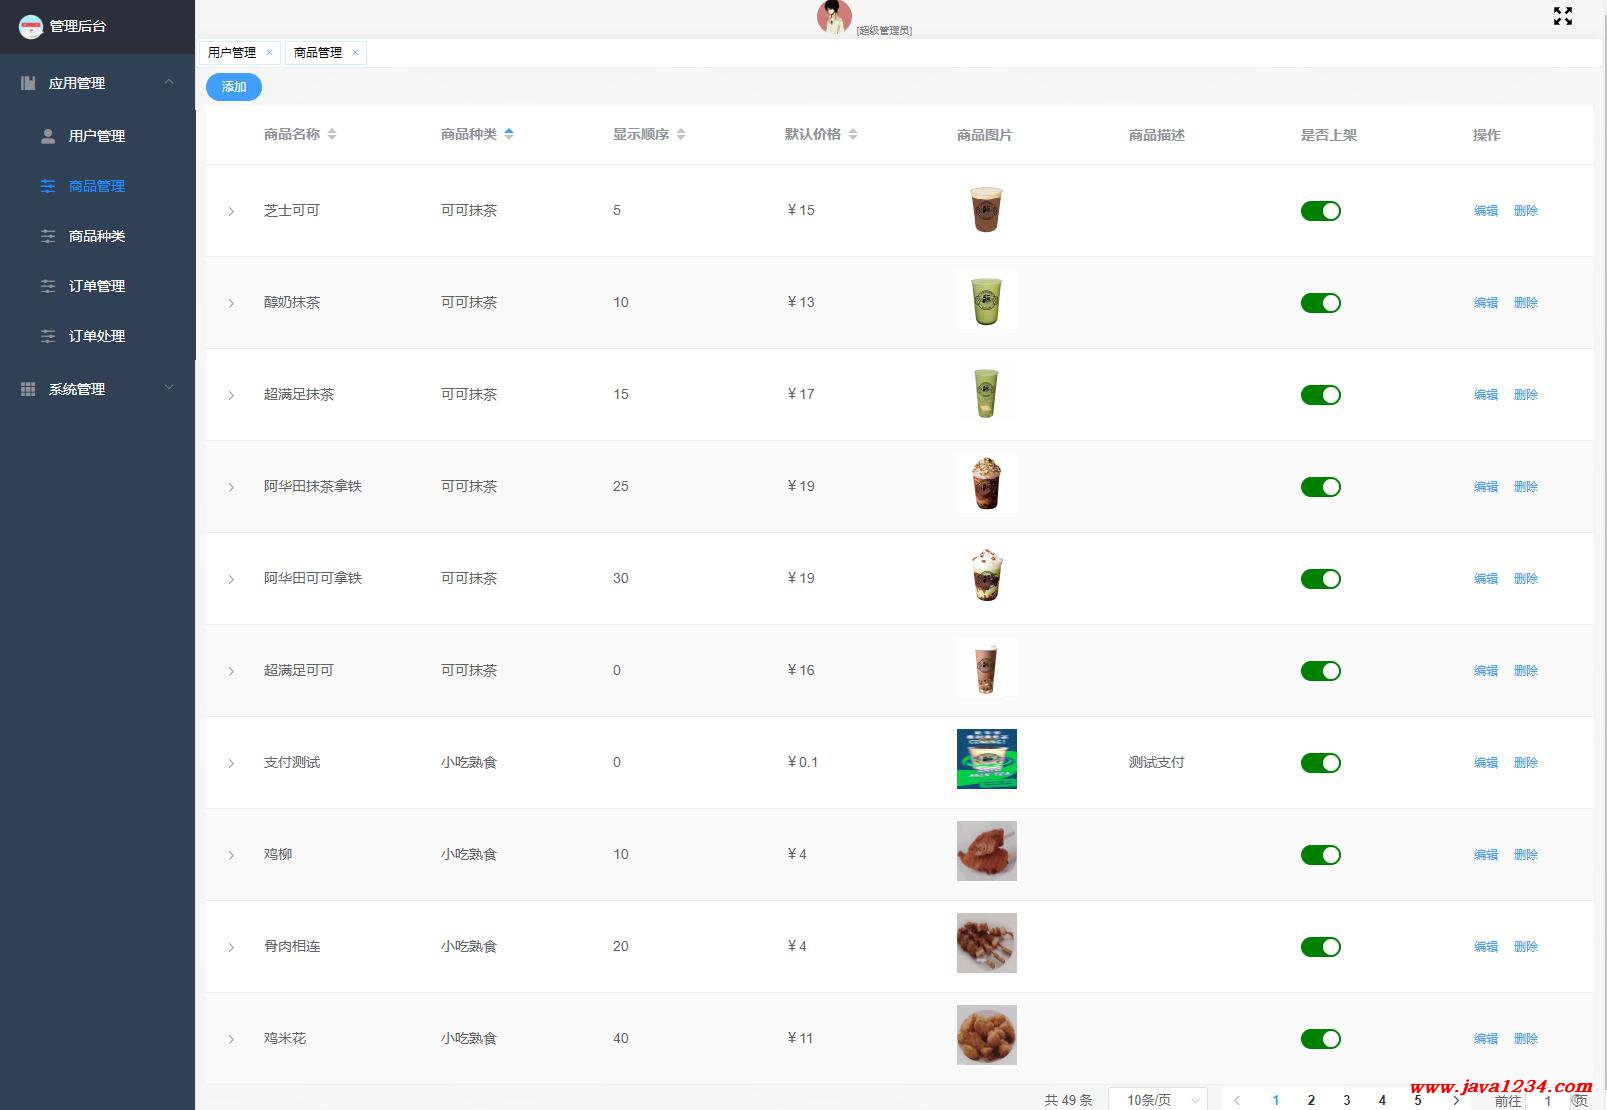Open 芝士可可 product image
Screen dimensions: 1607x1110
pyautogui.click(x=987, y=209)
